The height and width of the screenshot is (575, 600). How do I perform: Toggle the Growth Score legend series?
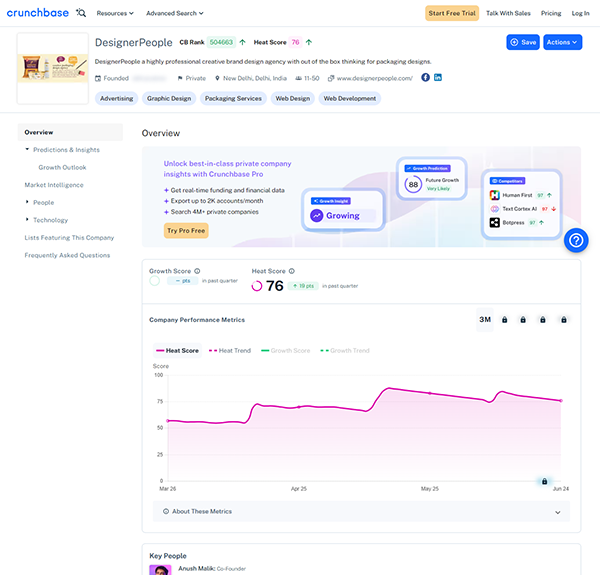pyautogui.click(x=285, y=350)
